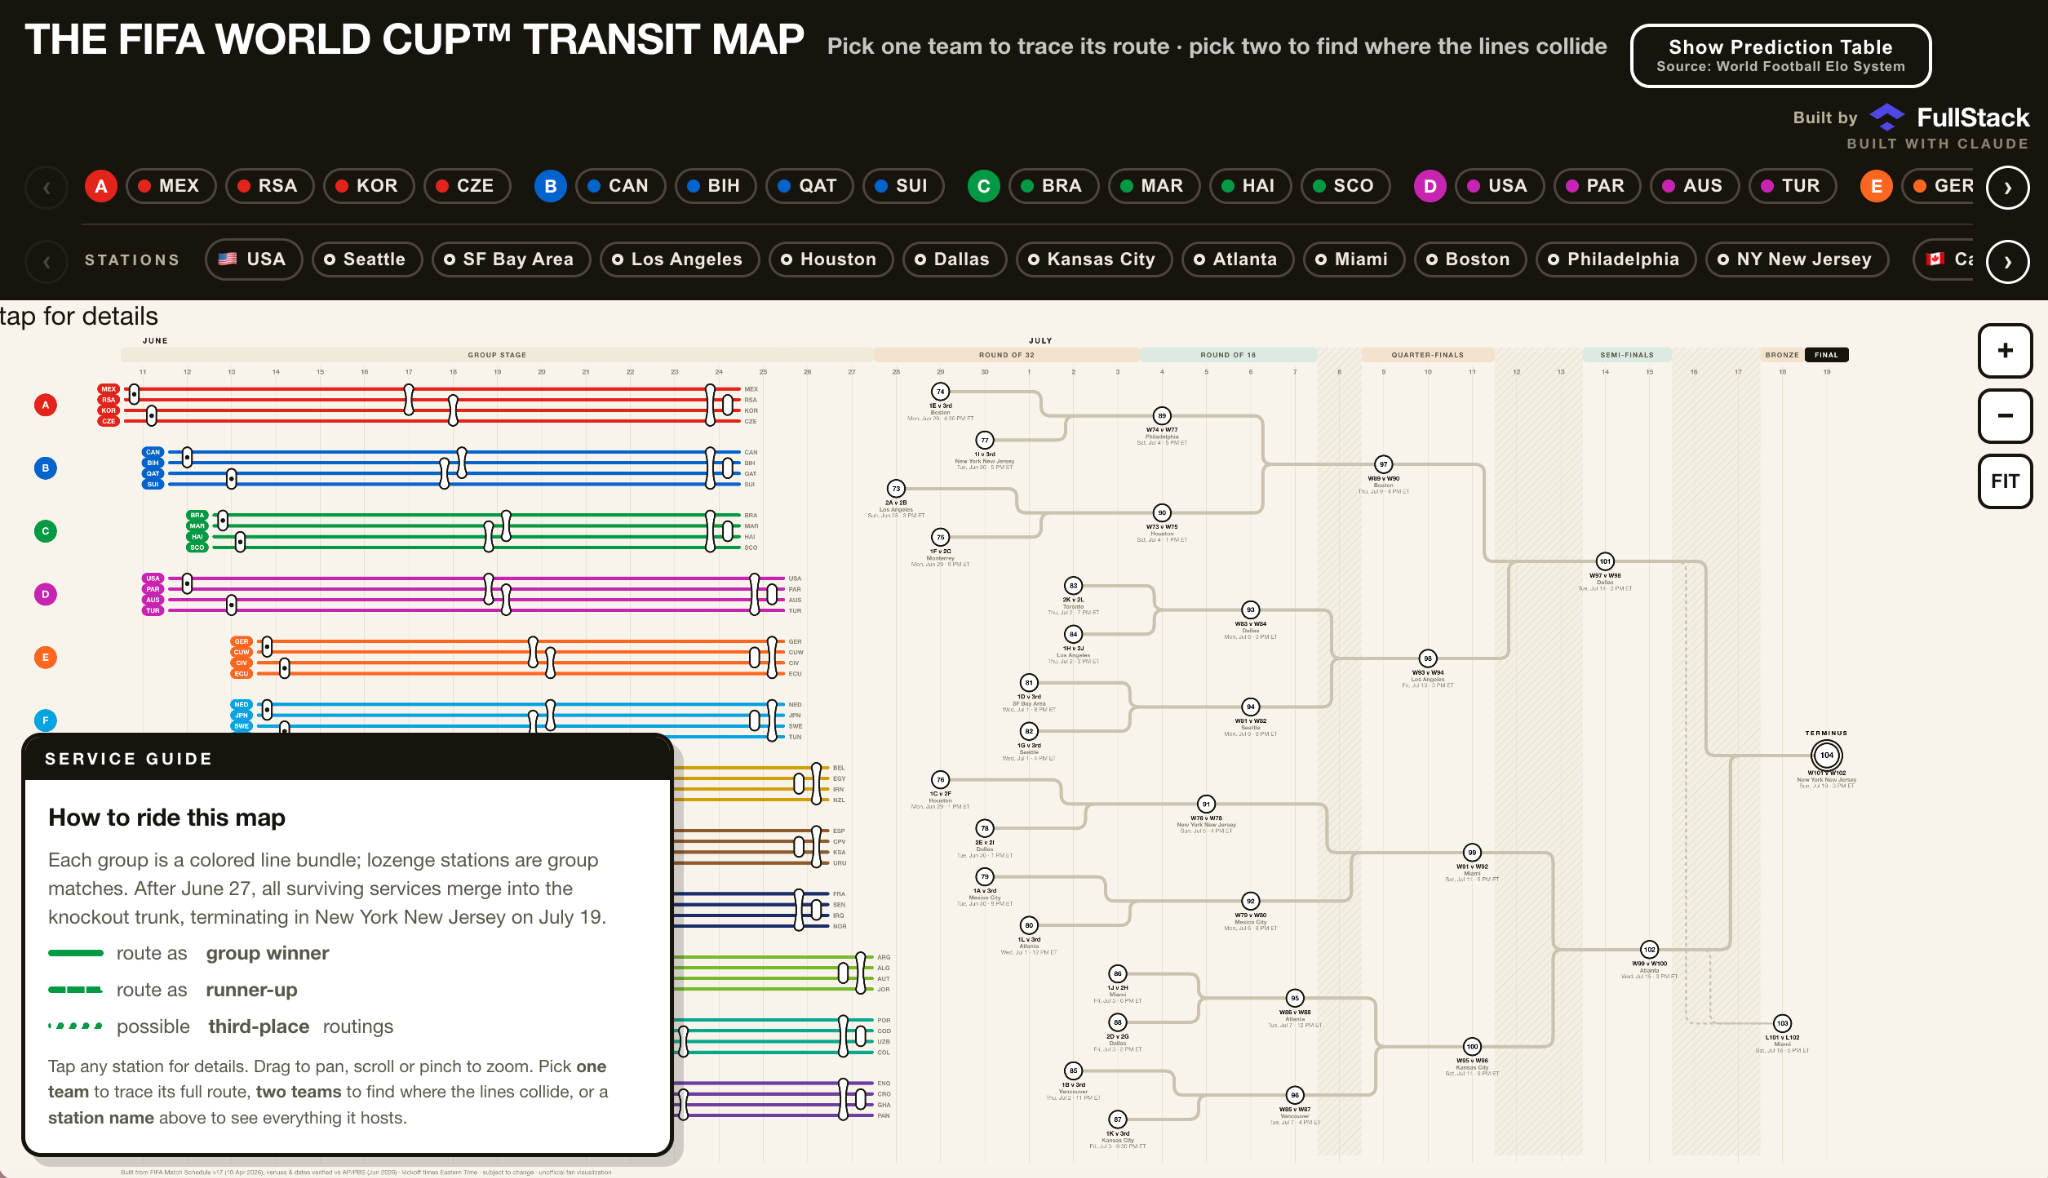Open match 102 semi-final station in Atlanta

pos(1649,950)
